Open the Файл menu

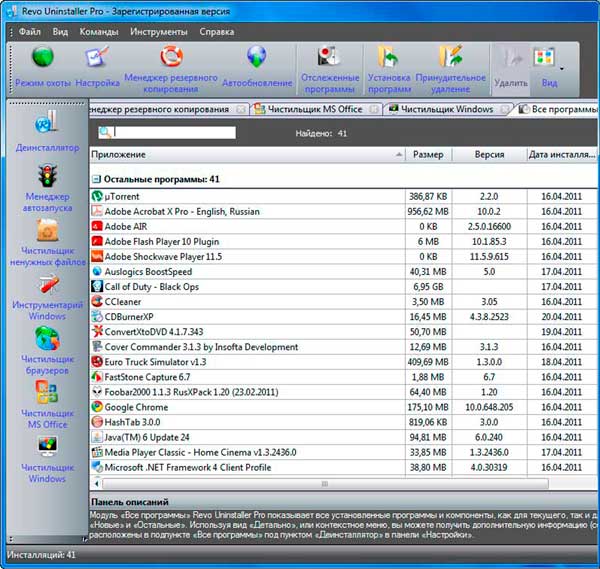(29, 32)
